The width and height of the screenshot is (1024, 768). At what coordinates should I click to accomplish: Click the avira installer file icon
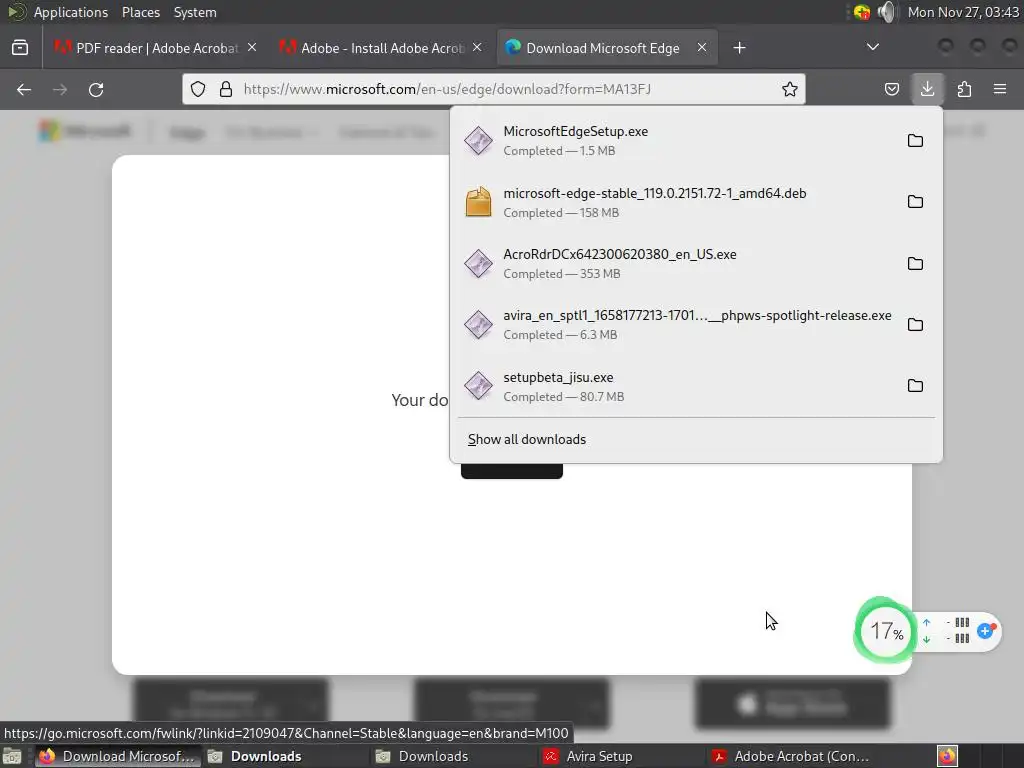pyautogui.click(x=478, y=325)
